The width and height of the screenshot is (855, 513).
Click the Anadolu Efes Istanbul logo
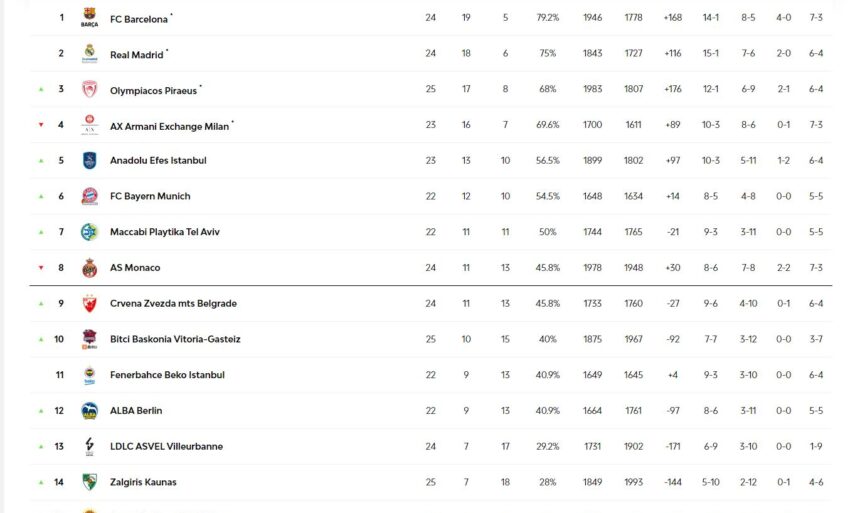click(90, 160)
